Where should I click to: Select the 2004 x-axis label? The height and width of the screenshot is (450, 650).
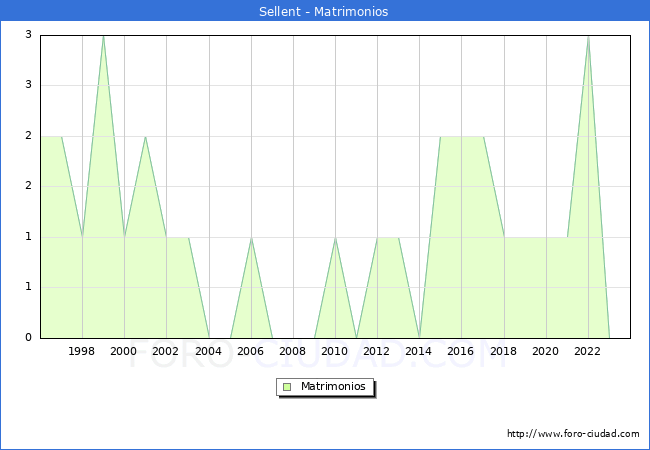(x=209, y=351)
